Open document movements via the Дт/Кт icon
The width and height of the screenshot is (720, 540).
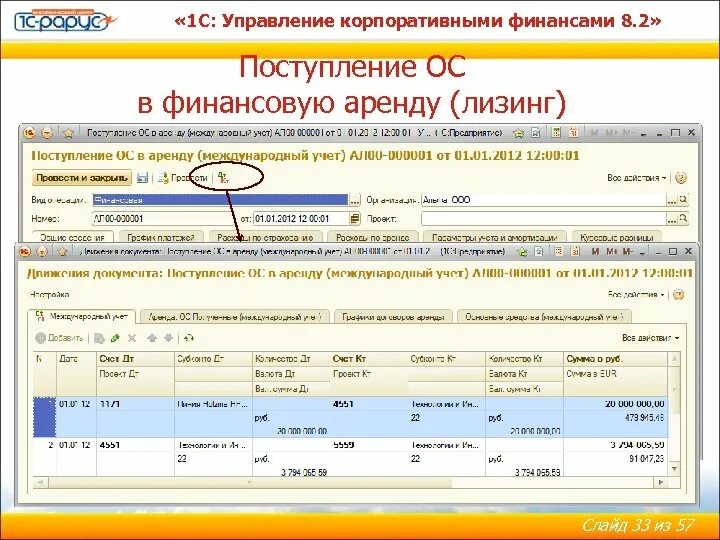coord(223,178)
